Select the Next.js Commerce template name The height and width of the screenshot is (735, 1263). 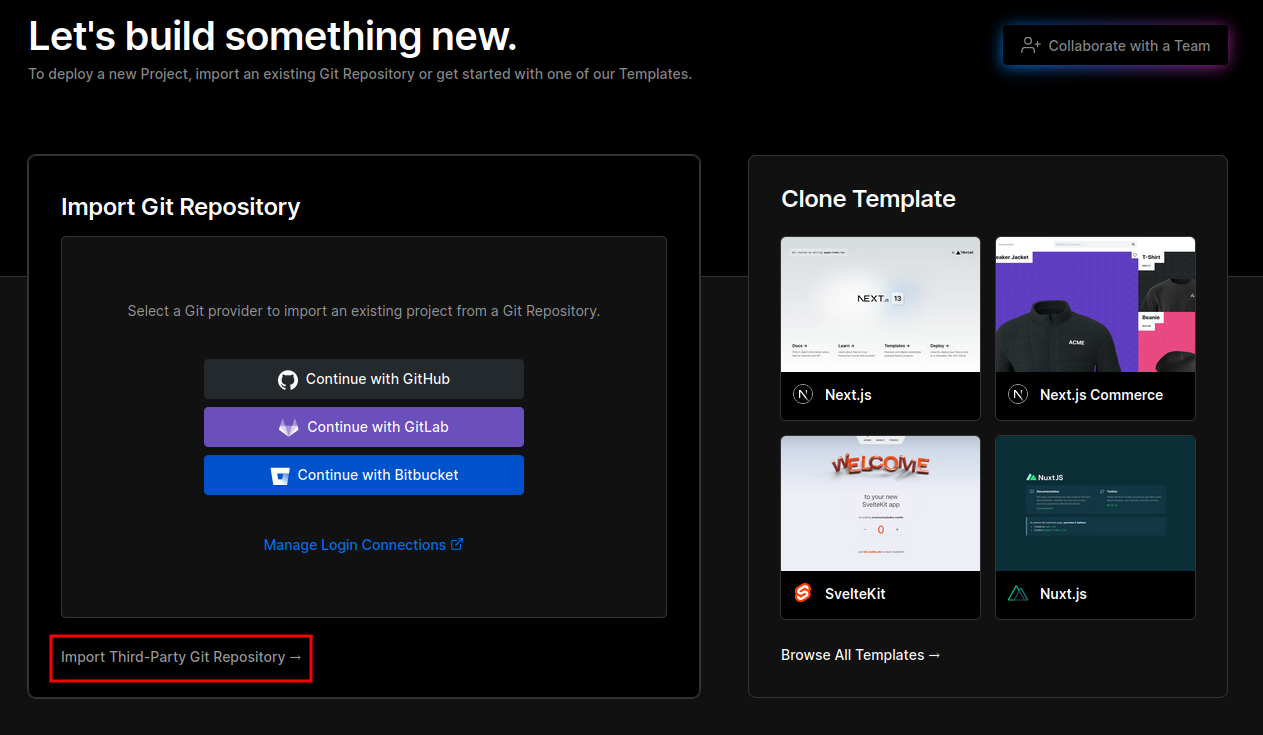point(1101,395)
